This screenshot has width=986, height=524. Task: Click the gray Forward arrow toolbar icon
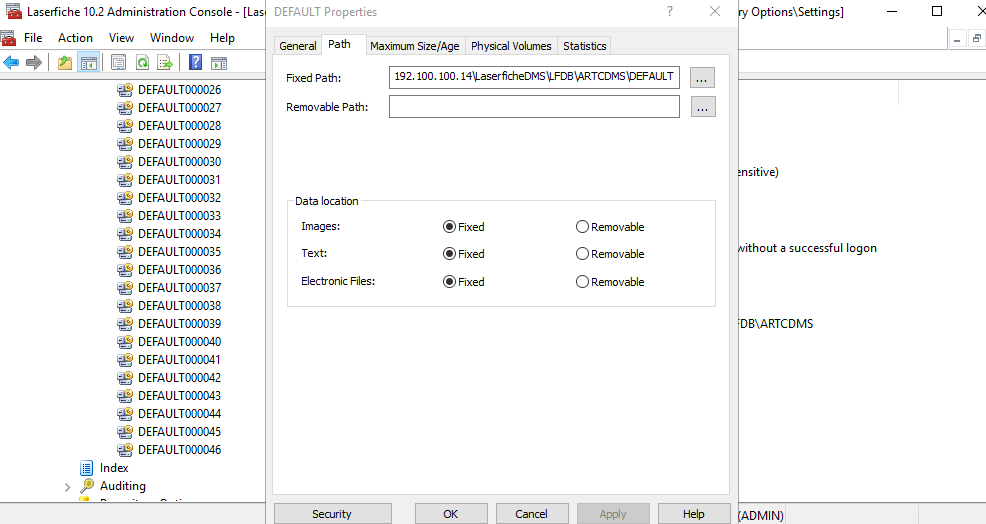click(x=34, y=62)
